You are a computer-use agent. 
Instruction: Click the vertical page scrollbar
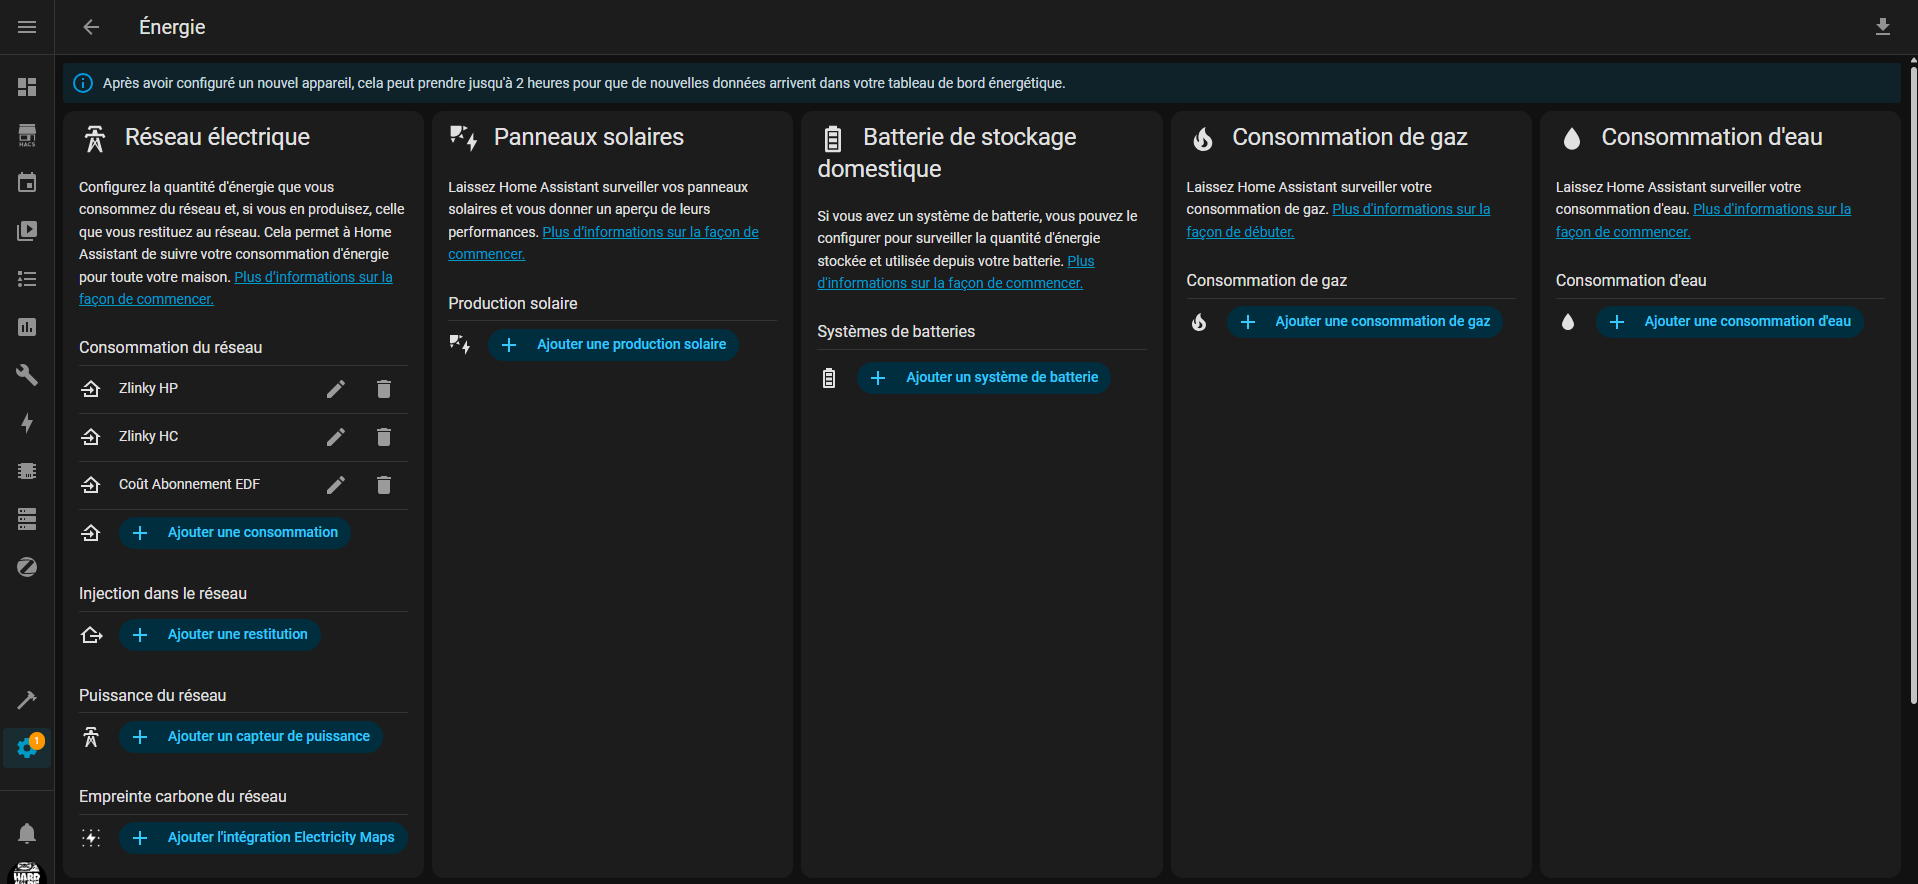coord(1913,380)
